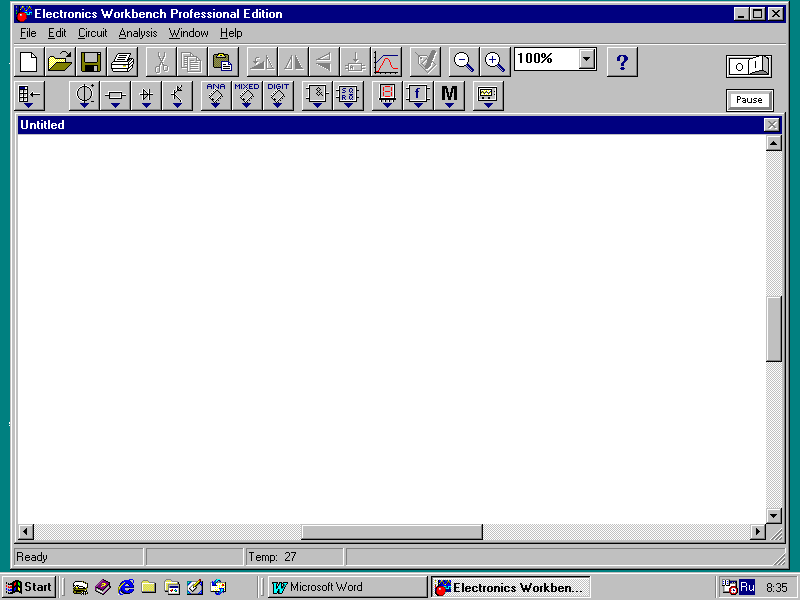Open the File menu
Viewport: 800px width, 600px height.
coord(28,33)
